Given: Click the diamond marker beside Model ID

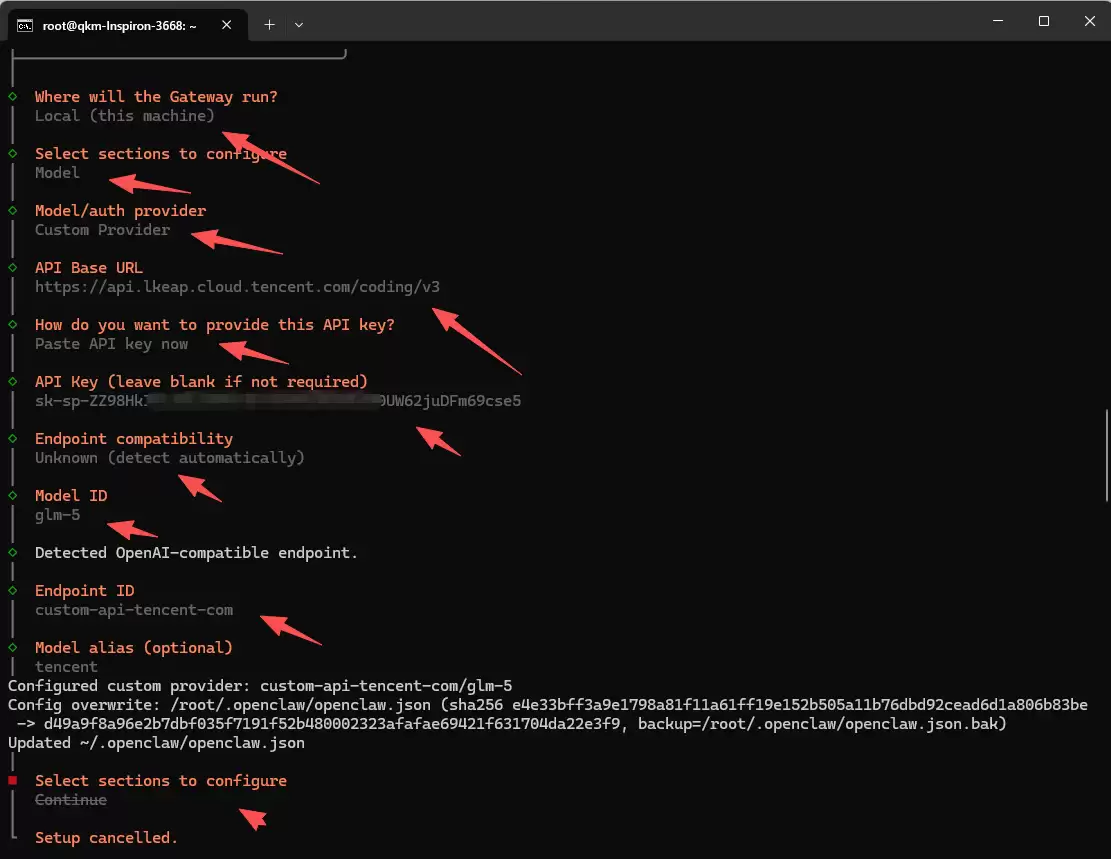Looking at the screenshot, I should (x=13, y=496).
